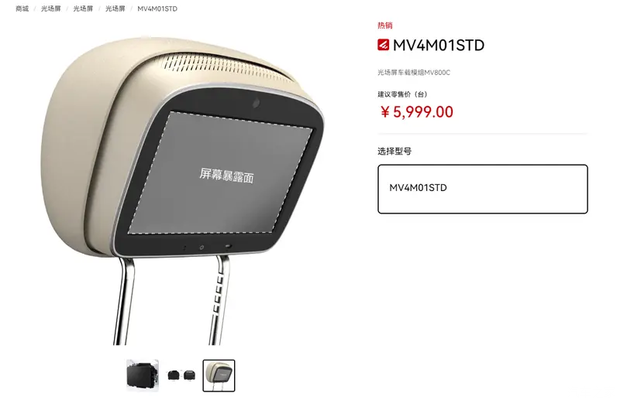
Task: Navigate to the third 光场屏 breadcrumb
Action: (x=115, y=9)
